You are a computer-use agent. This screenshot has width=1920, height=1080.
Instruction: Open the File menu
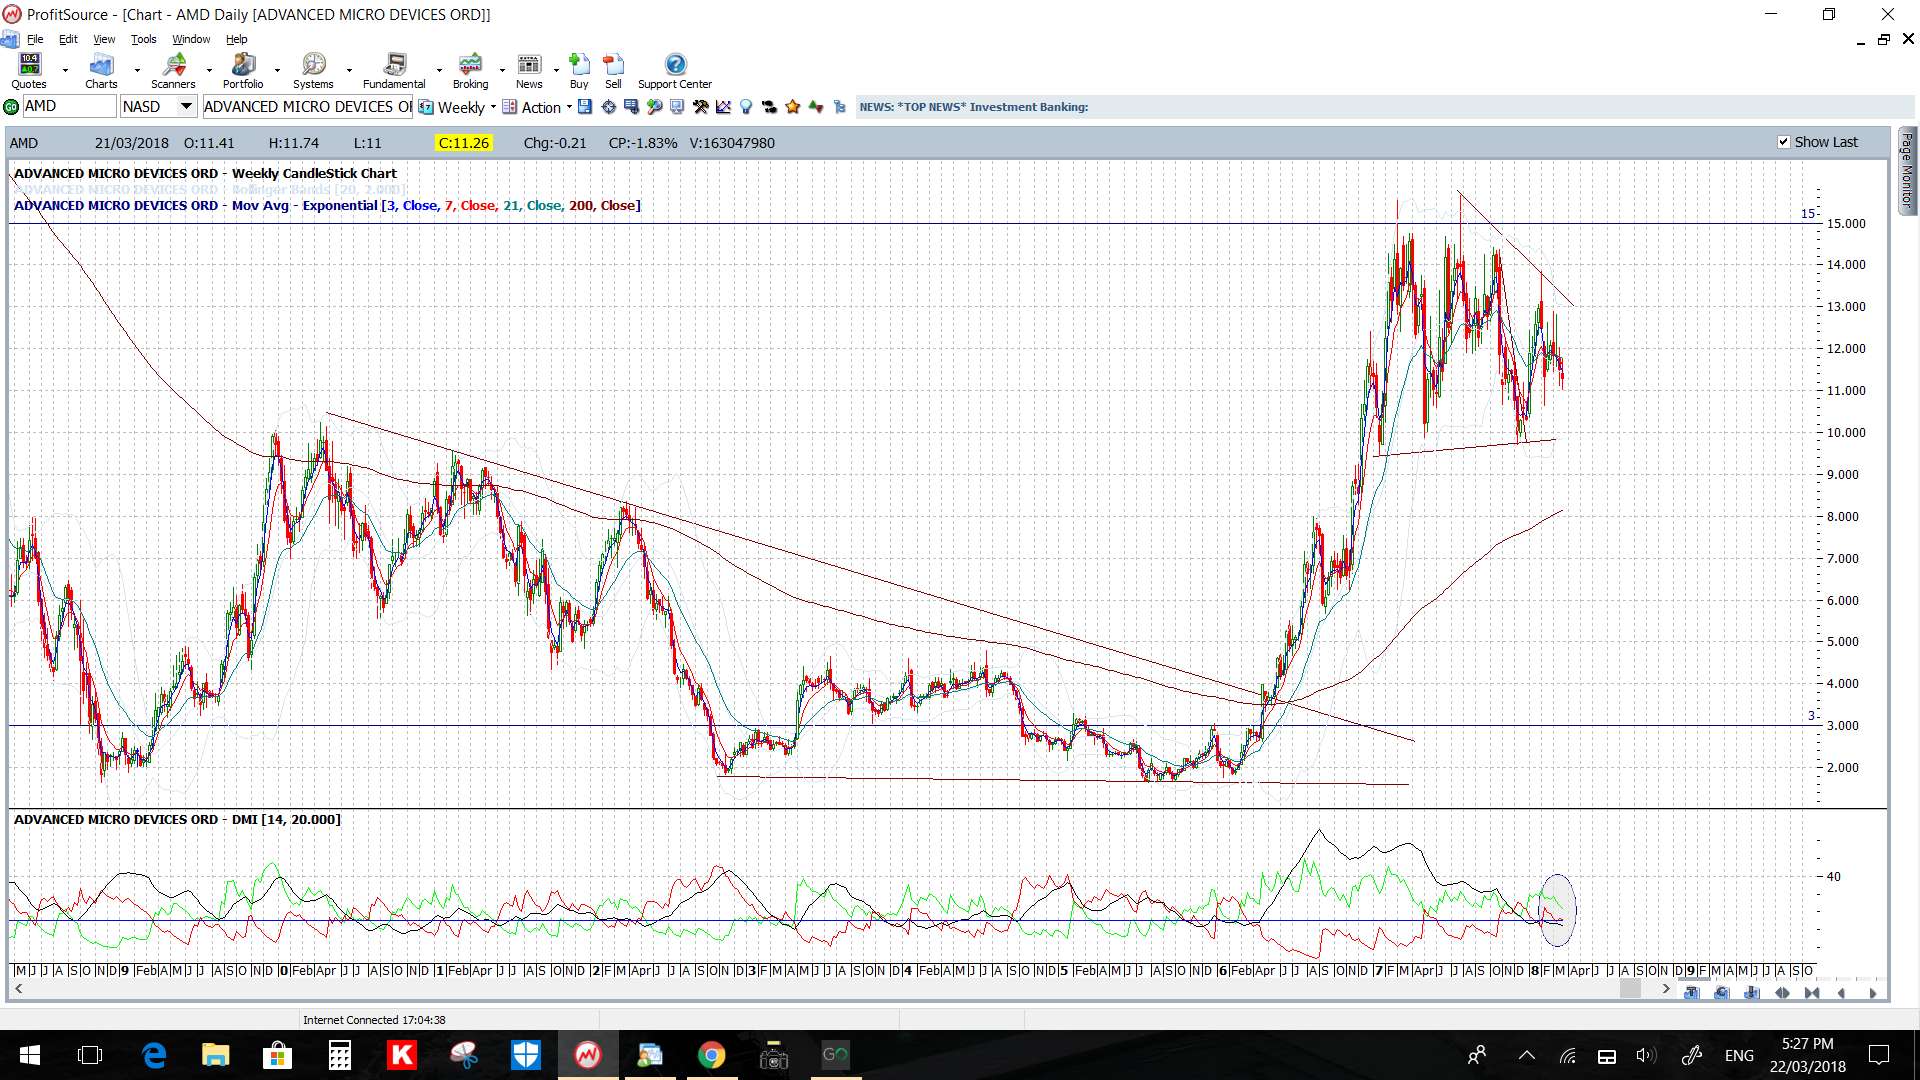[35, 39]
